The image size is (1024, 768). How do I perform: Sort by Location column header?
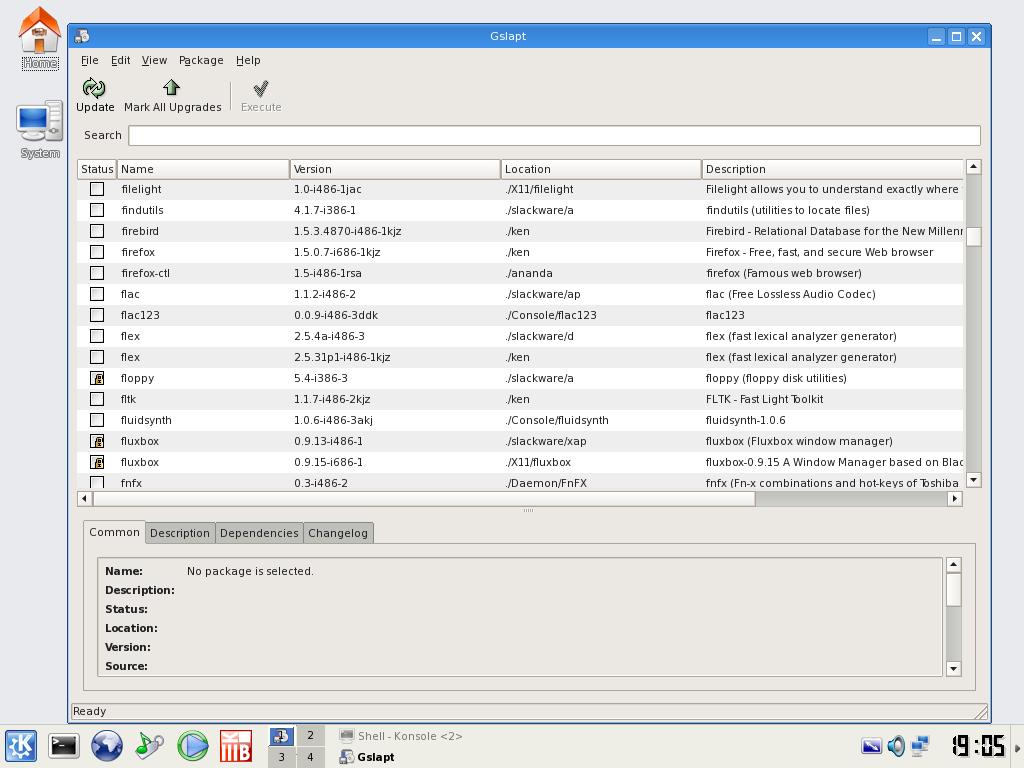pyautogui.click(x=601, y=169)
